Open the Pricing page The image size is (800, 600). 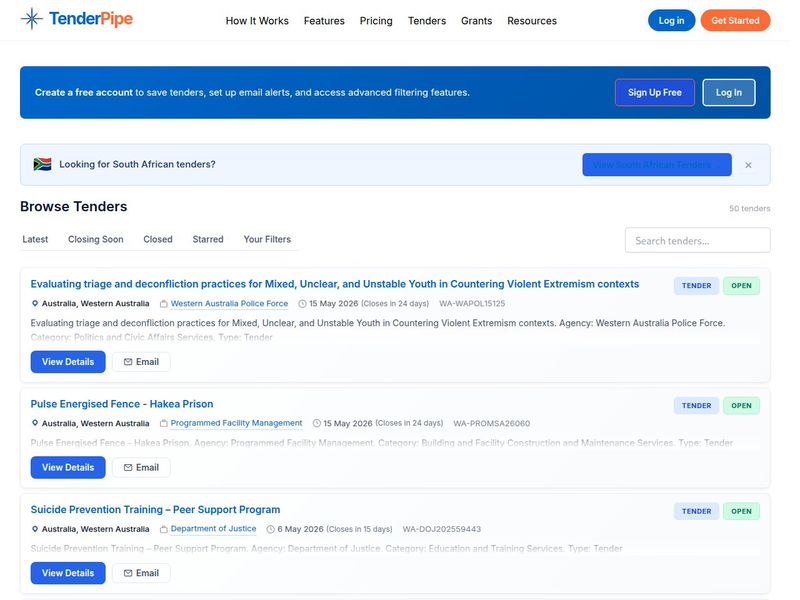tap(376, 21)
